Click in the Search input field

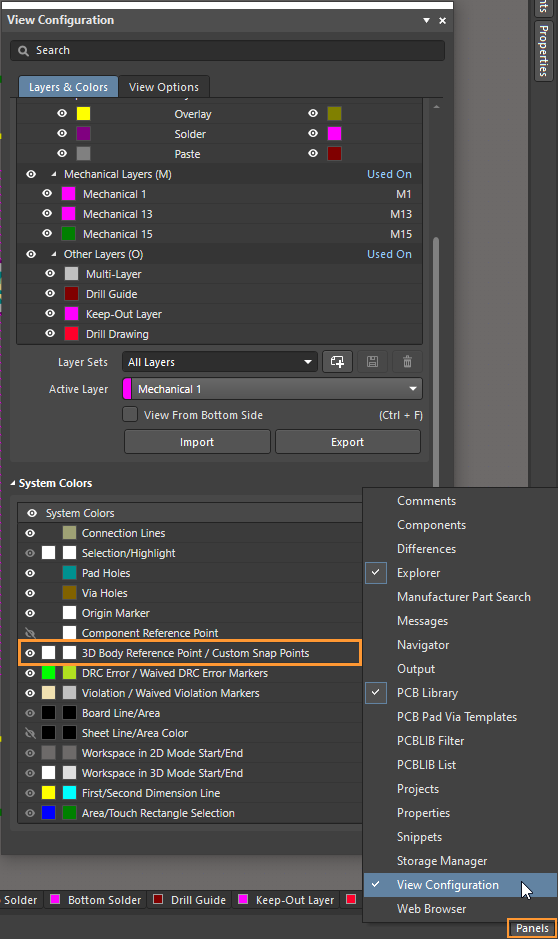[x=228, y=50]
